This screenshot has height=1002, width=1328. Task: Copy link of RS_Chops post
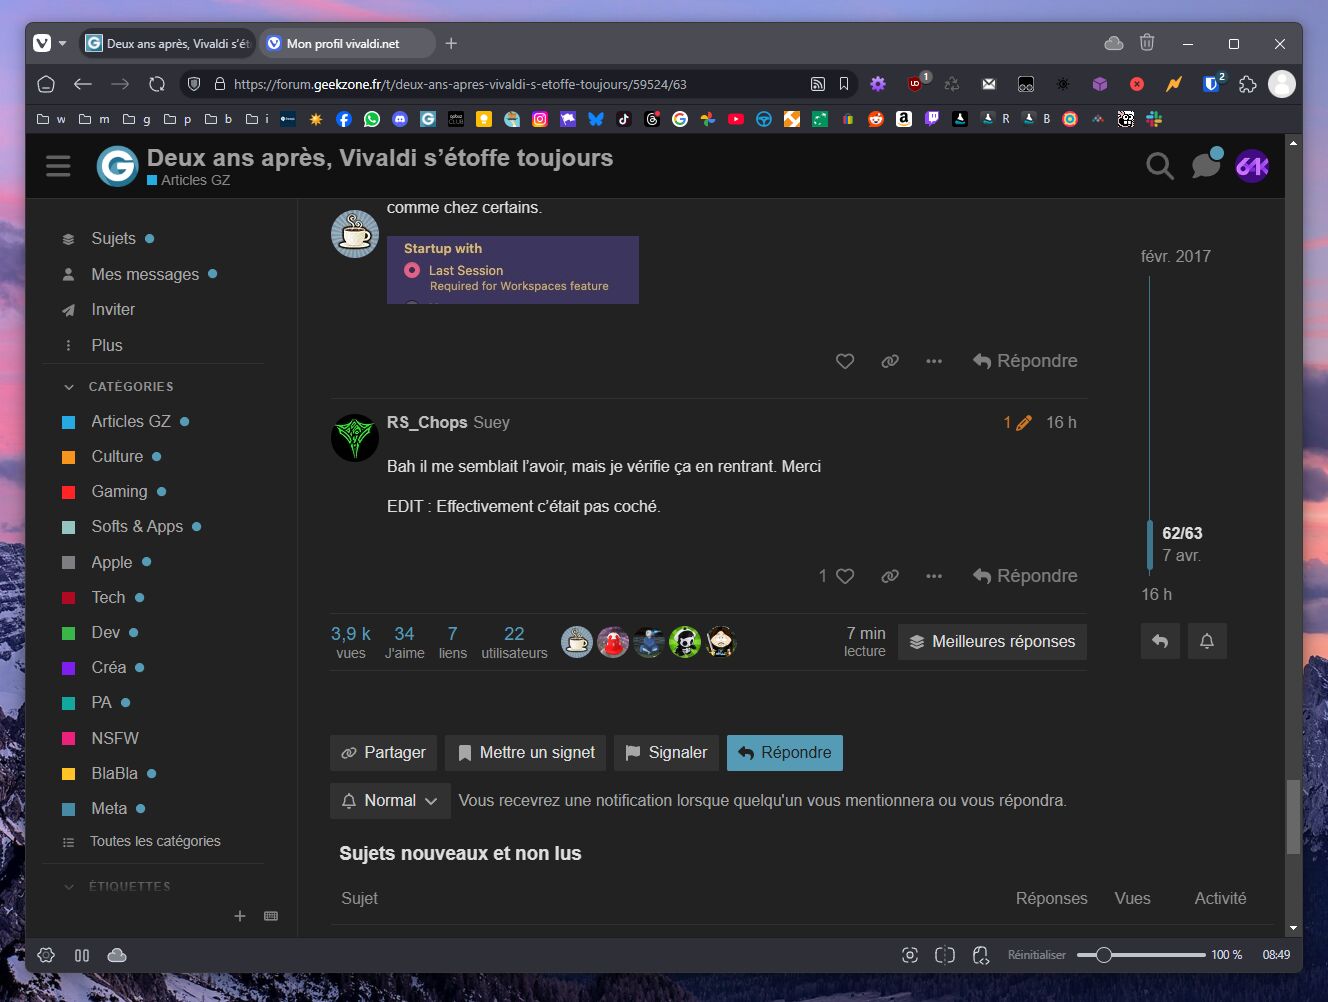[x=890, y=576]
